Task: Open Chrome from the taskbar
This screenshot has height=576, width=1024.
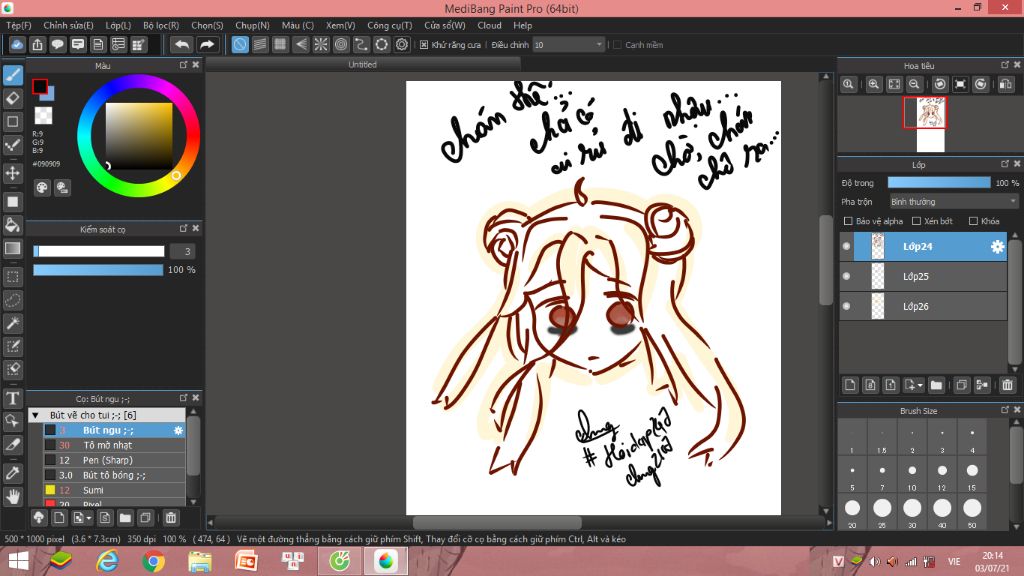Action: click(x=153, y=561)
